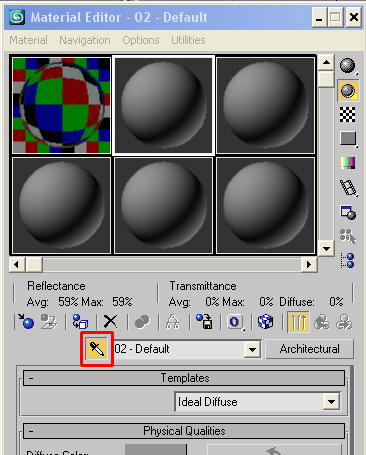Toggle the checkered Background pattern
The width and height of the screenshot is (366, 455).
(x=348, y=115)
